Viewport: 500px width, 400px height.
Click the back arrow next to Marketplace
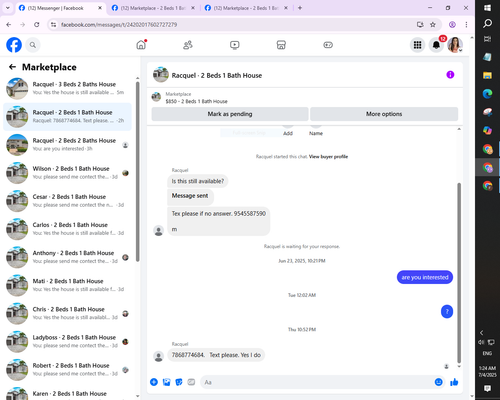[x=12, y=67]
